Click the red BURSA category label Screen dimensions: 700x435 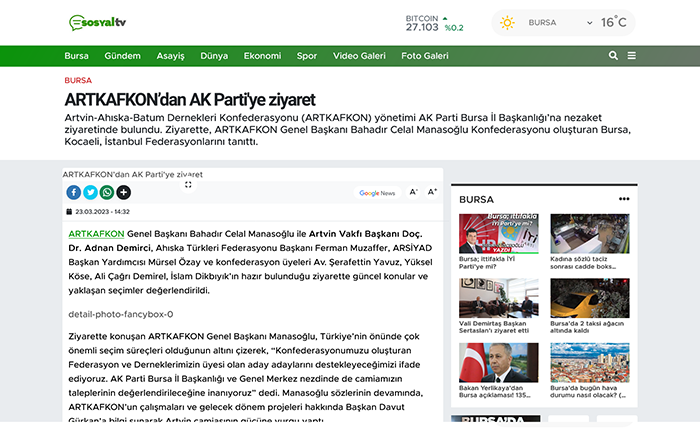click(78, 80)
